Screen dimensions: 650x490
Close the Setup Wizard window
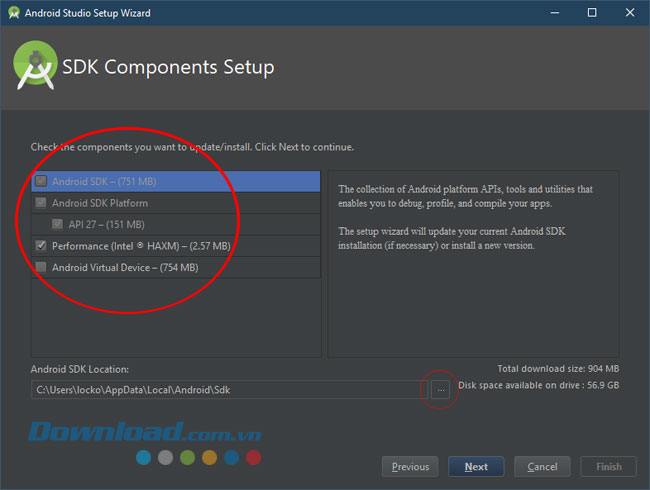[630, 13]
